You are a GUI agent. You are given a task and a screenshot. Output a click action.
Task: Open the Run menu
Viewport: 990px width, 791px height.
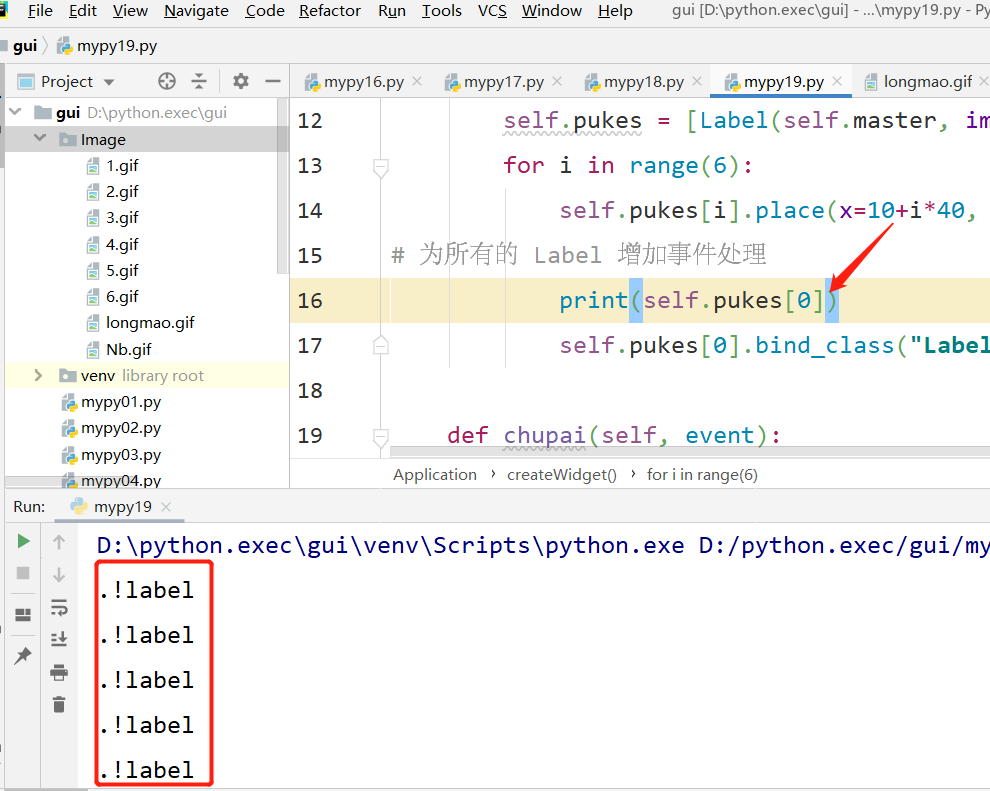(x=391, y=11)
